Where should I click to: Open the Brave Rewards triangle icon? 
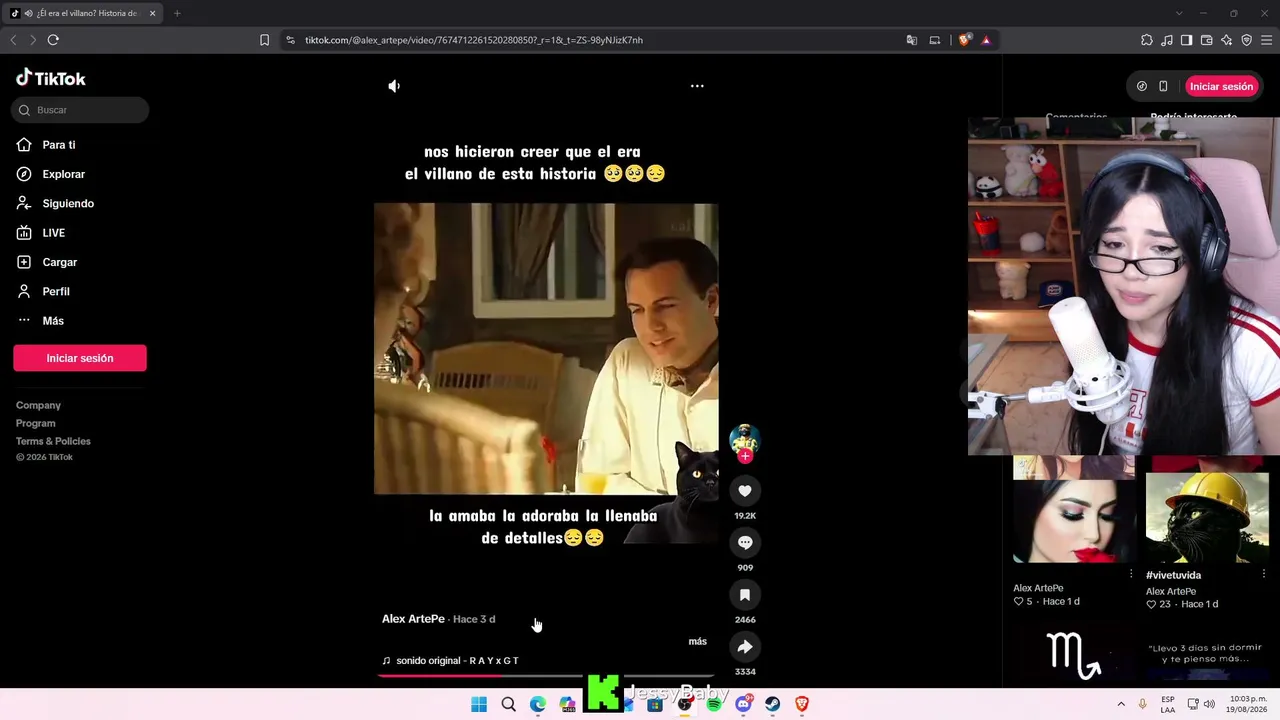[986, 40]
